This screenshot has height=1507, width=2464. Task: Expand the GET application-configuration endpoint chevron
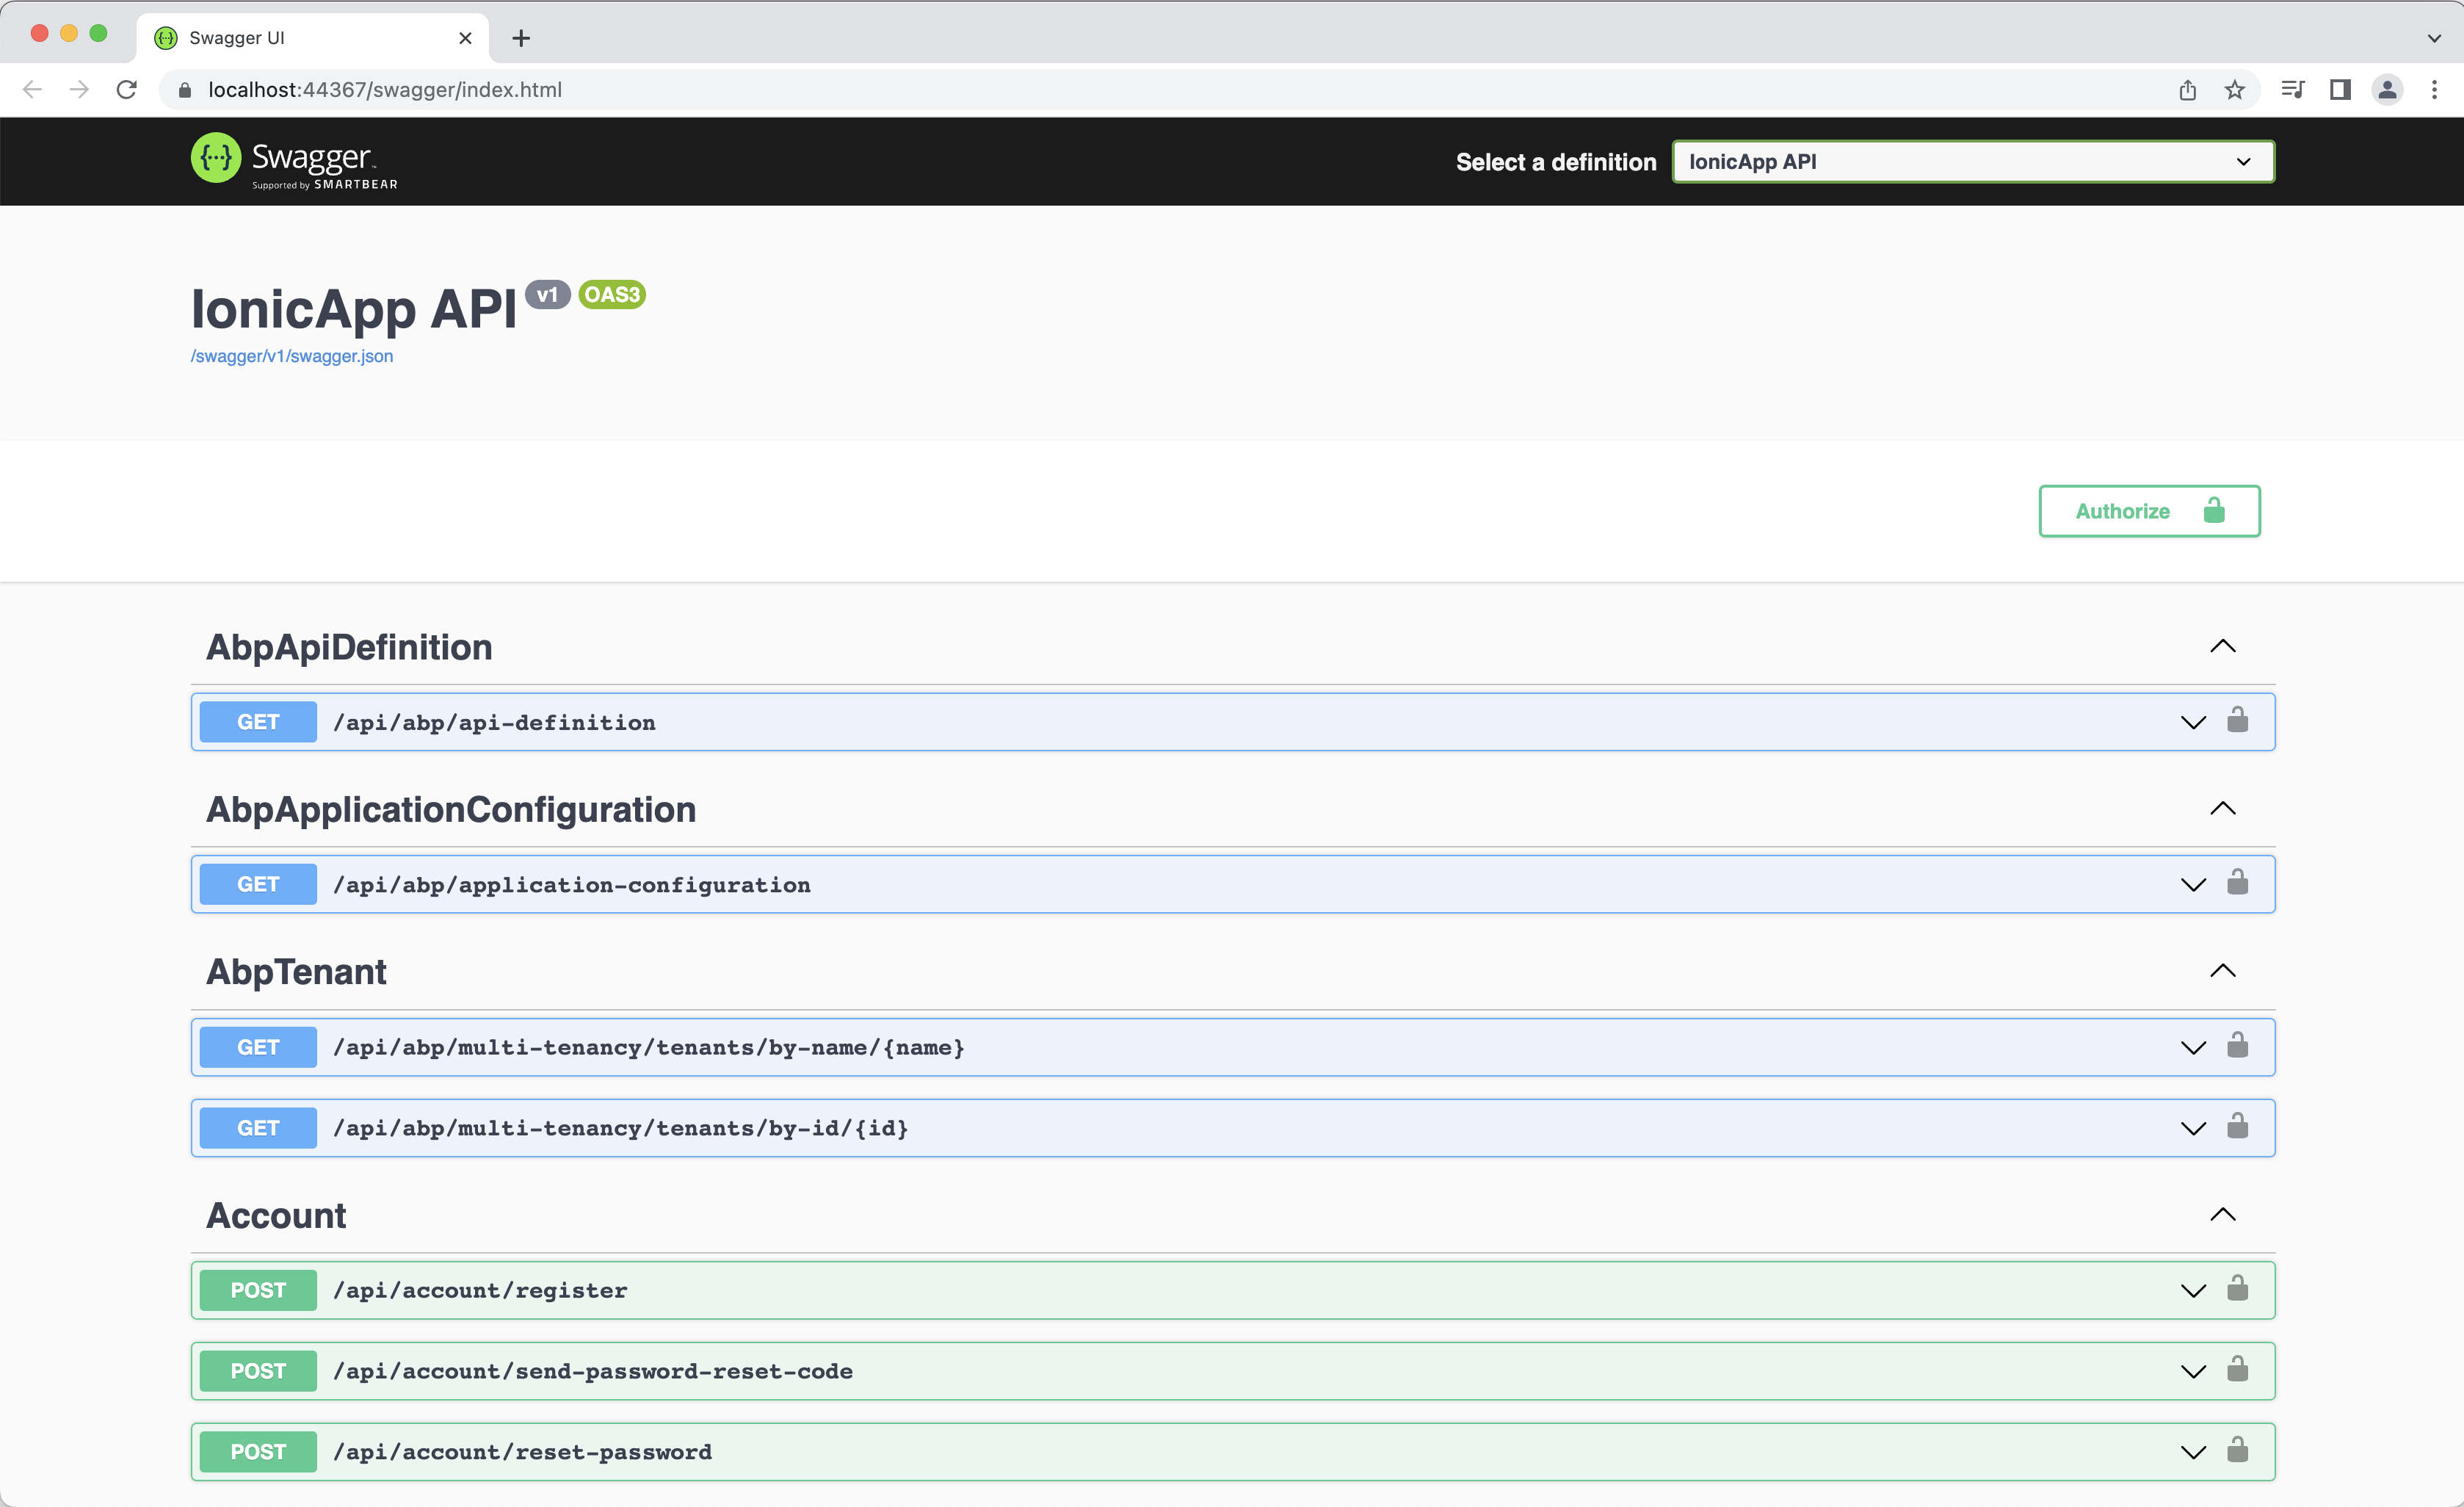(x=2192, y=885)
